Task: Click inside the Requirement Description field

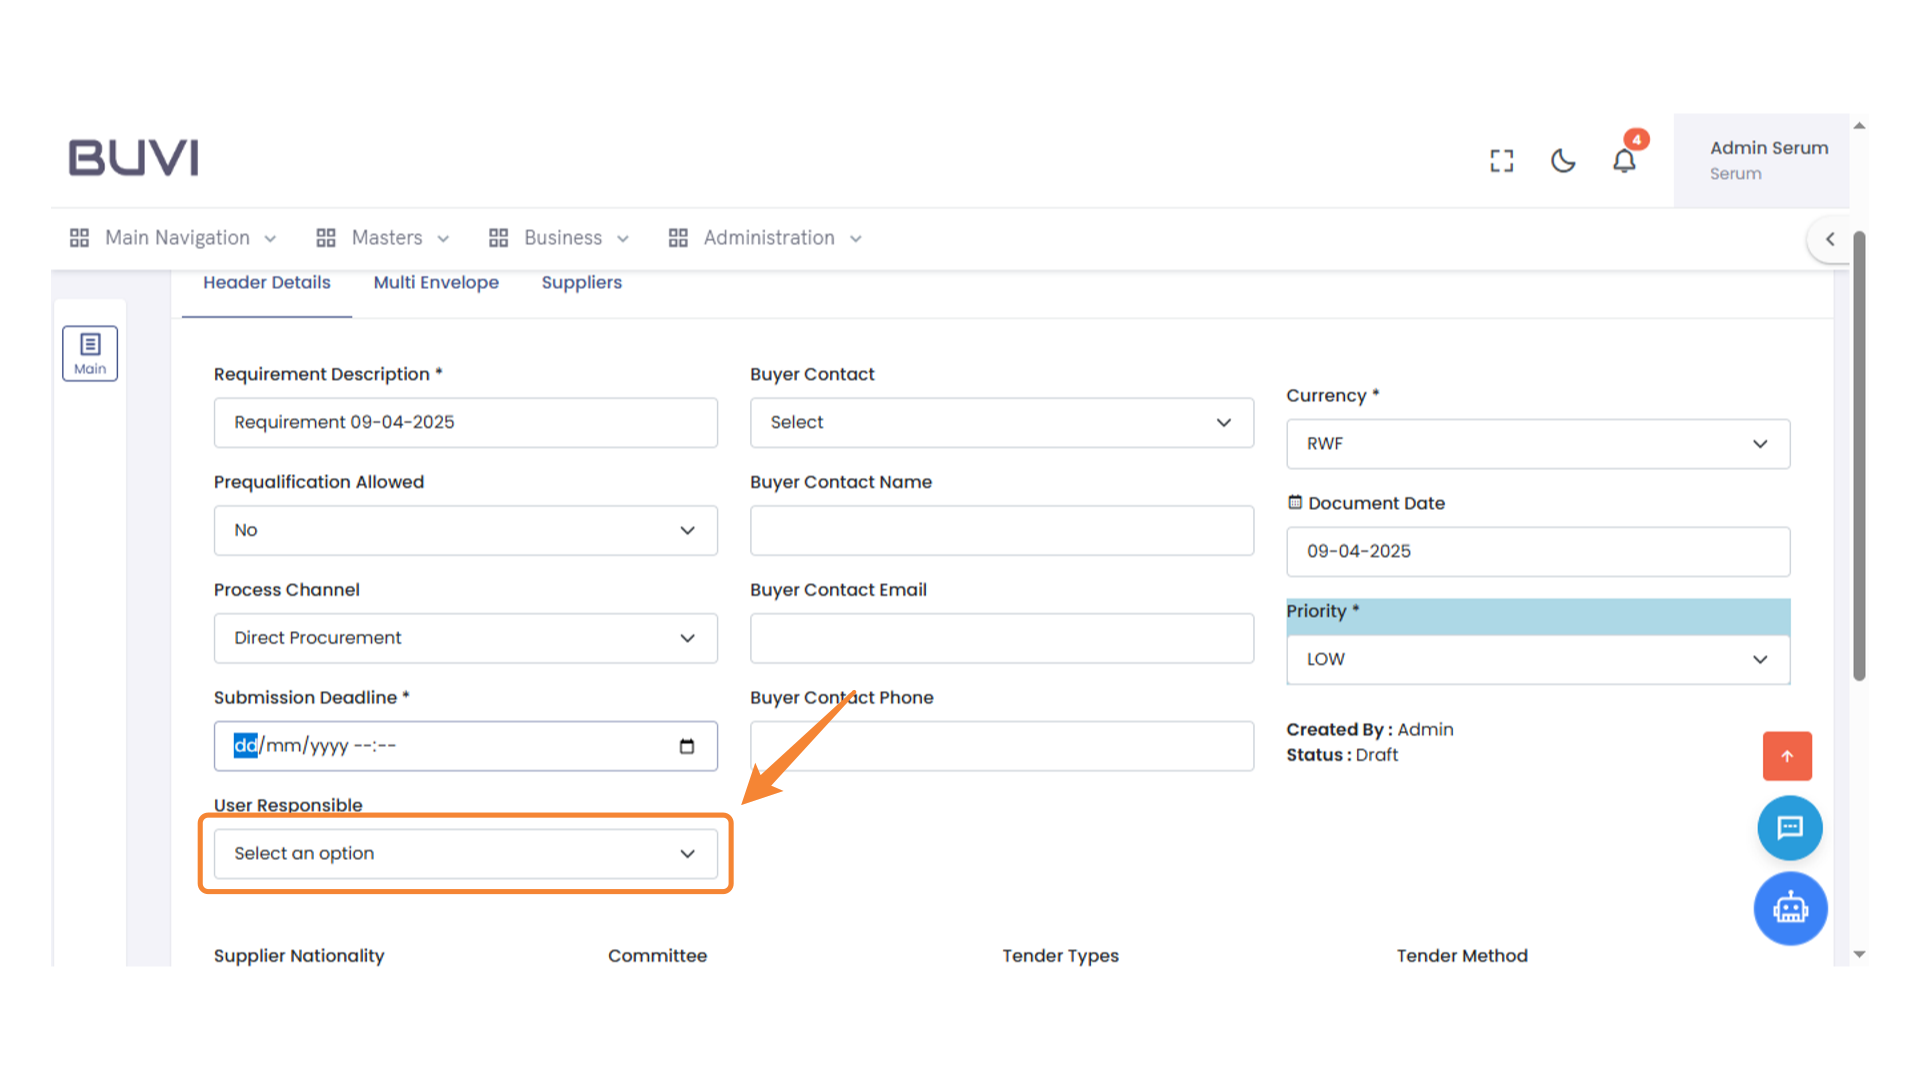Action: point(465,422)
